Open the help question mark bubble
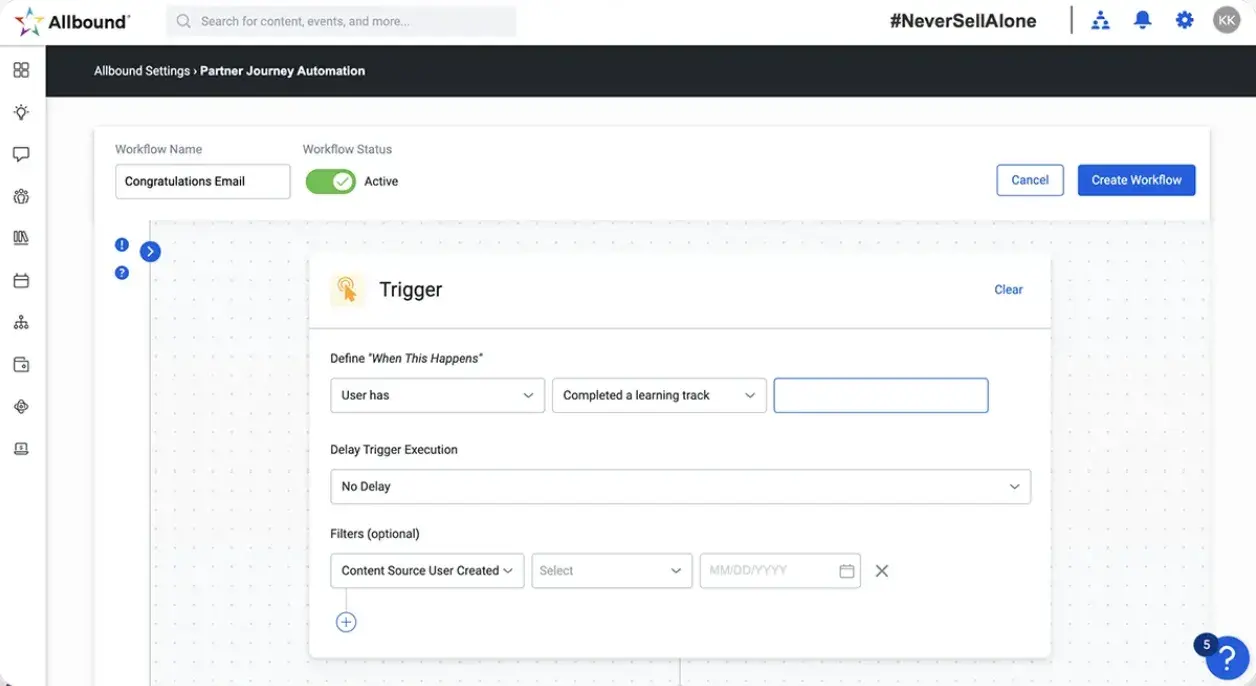 [1226, 658]
